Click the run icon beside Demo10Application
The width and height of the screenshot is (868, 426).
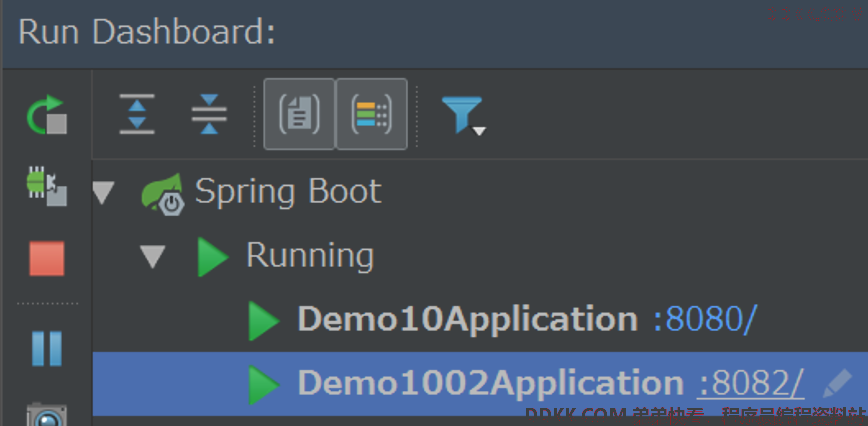264,320
